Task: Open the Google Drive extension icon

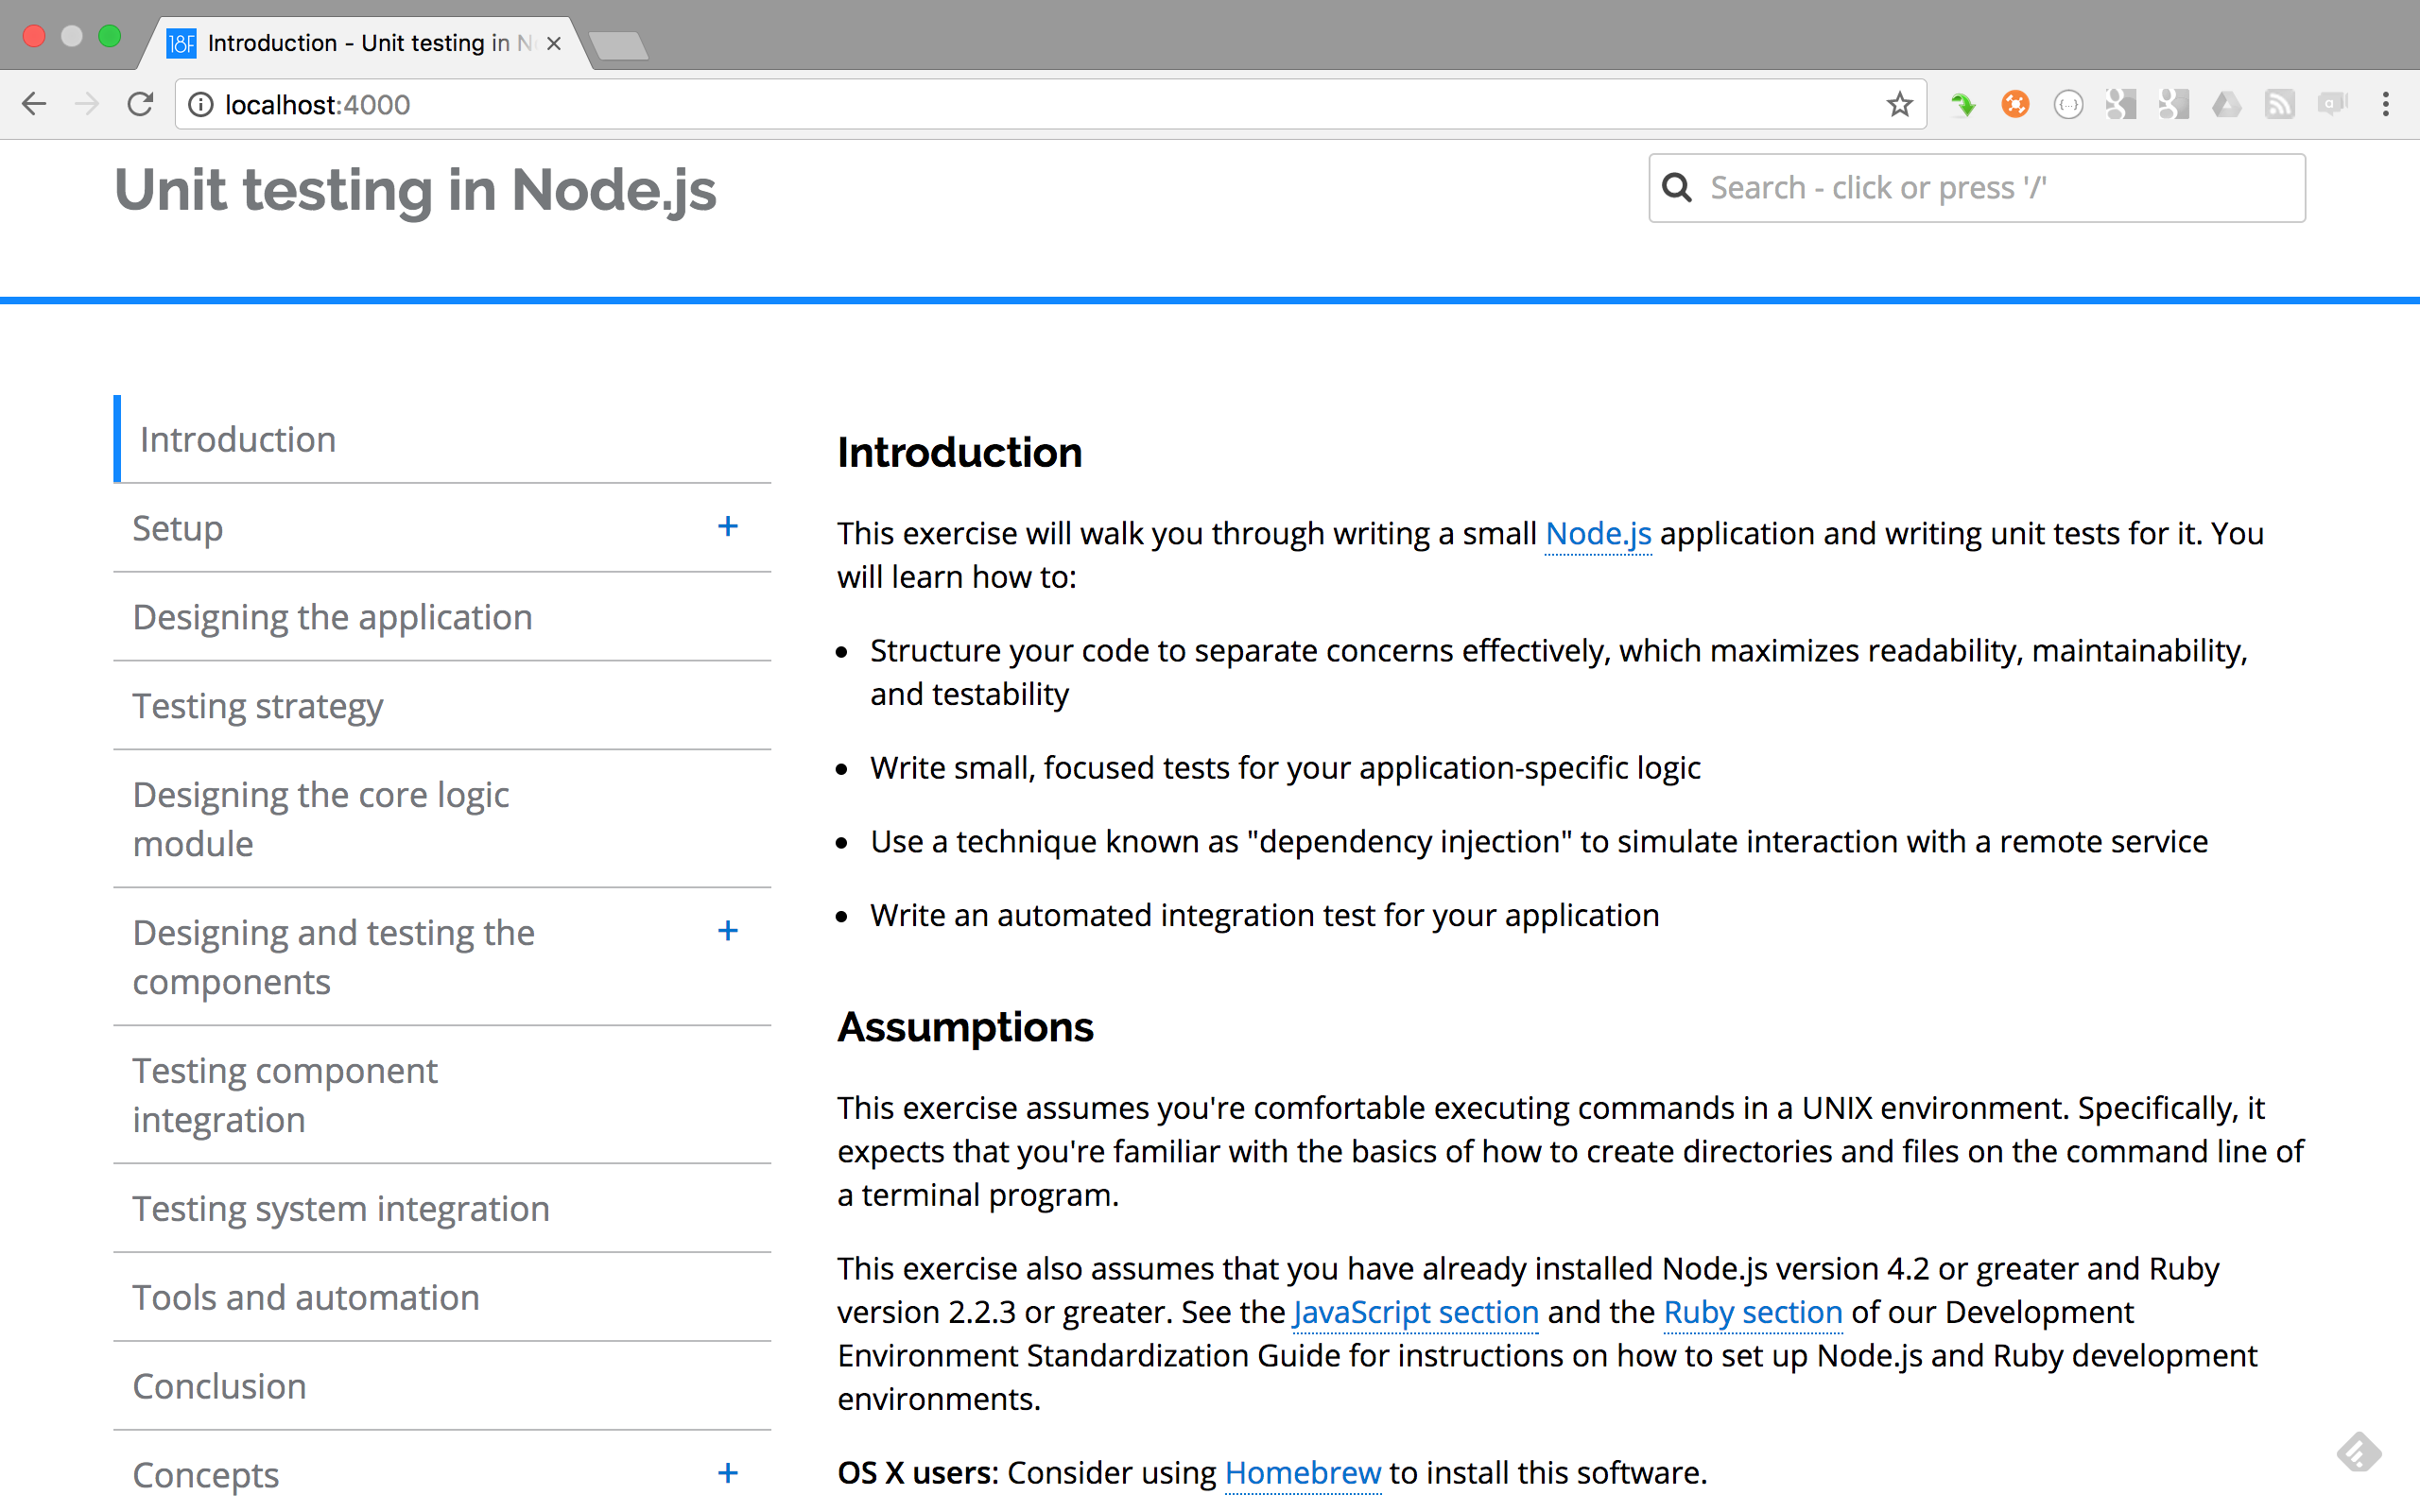Action: click(x=2227, y=104)
